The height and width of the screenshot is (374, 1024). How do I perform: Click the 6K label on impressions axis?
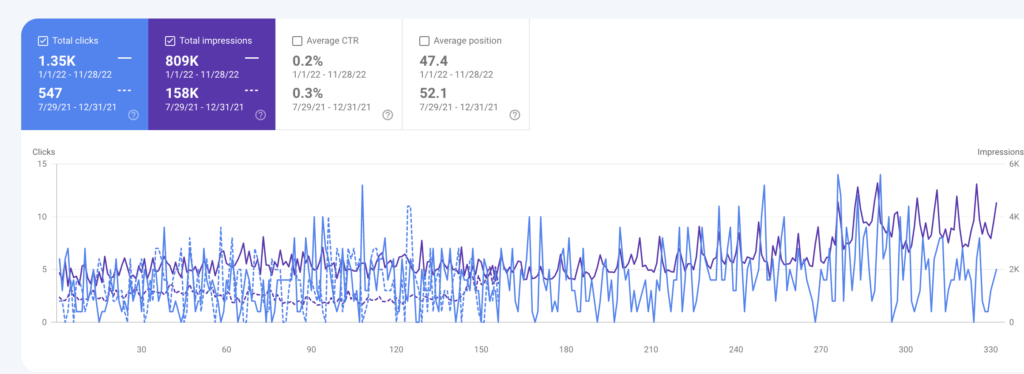[1014, 164]
